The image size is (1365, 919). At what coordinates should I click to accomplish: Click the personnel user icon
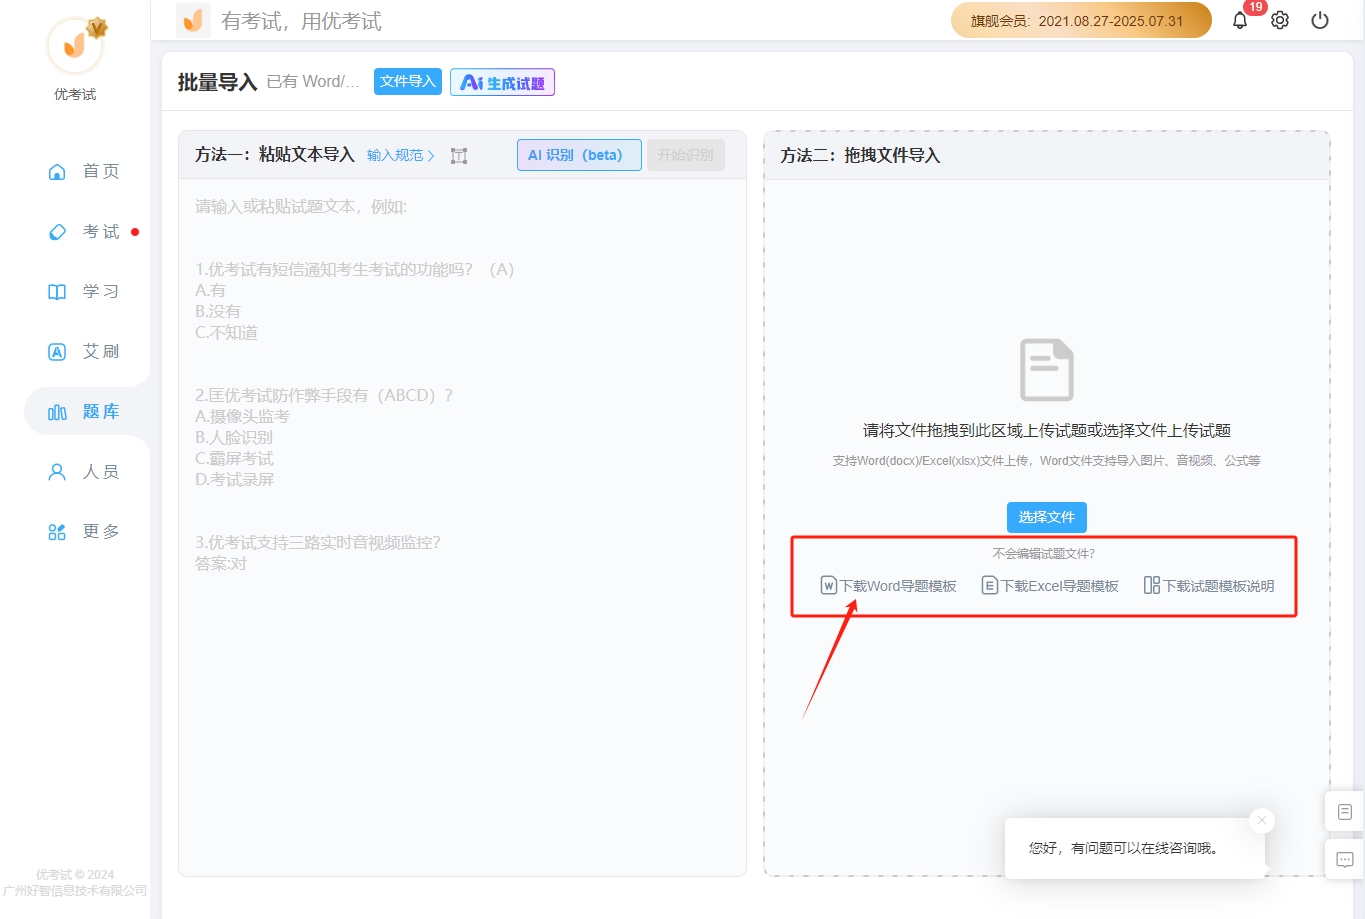tap(57, 472)
